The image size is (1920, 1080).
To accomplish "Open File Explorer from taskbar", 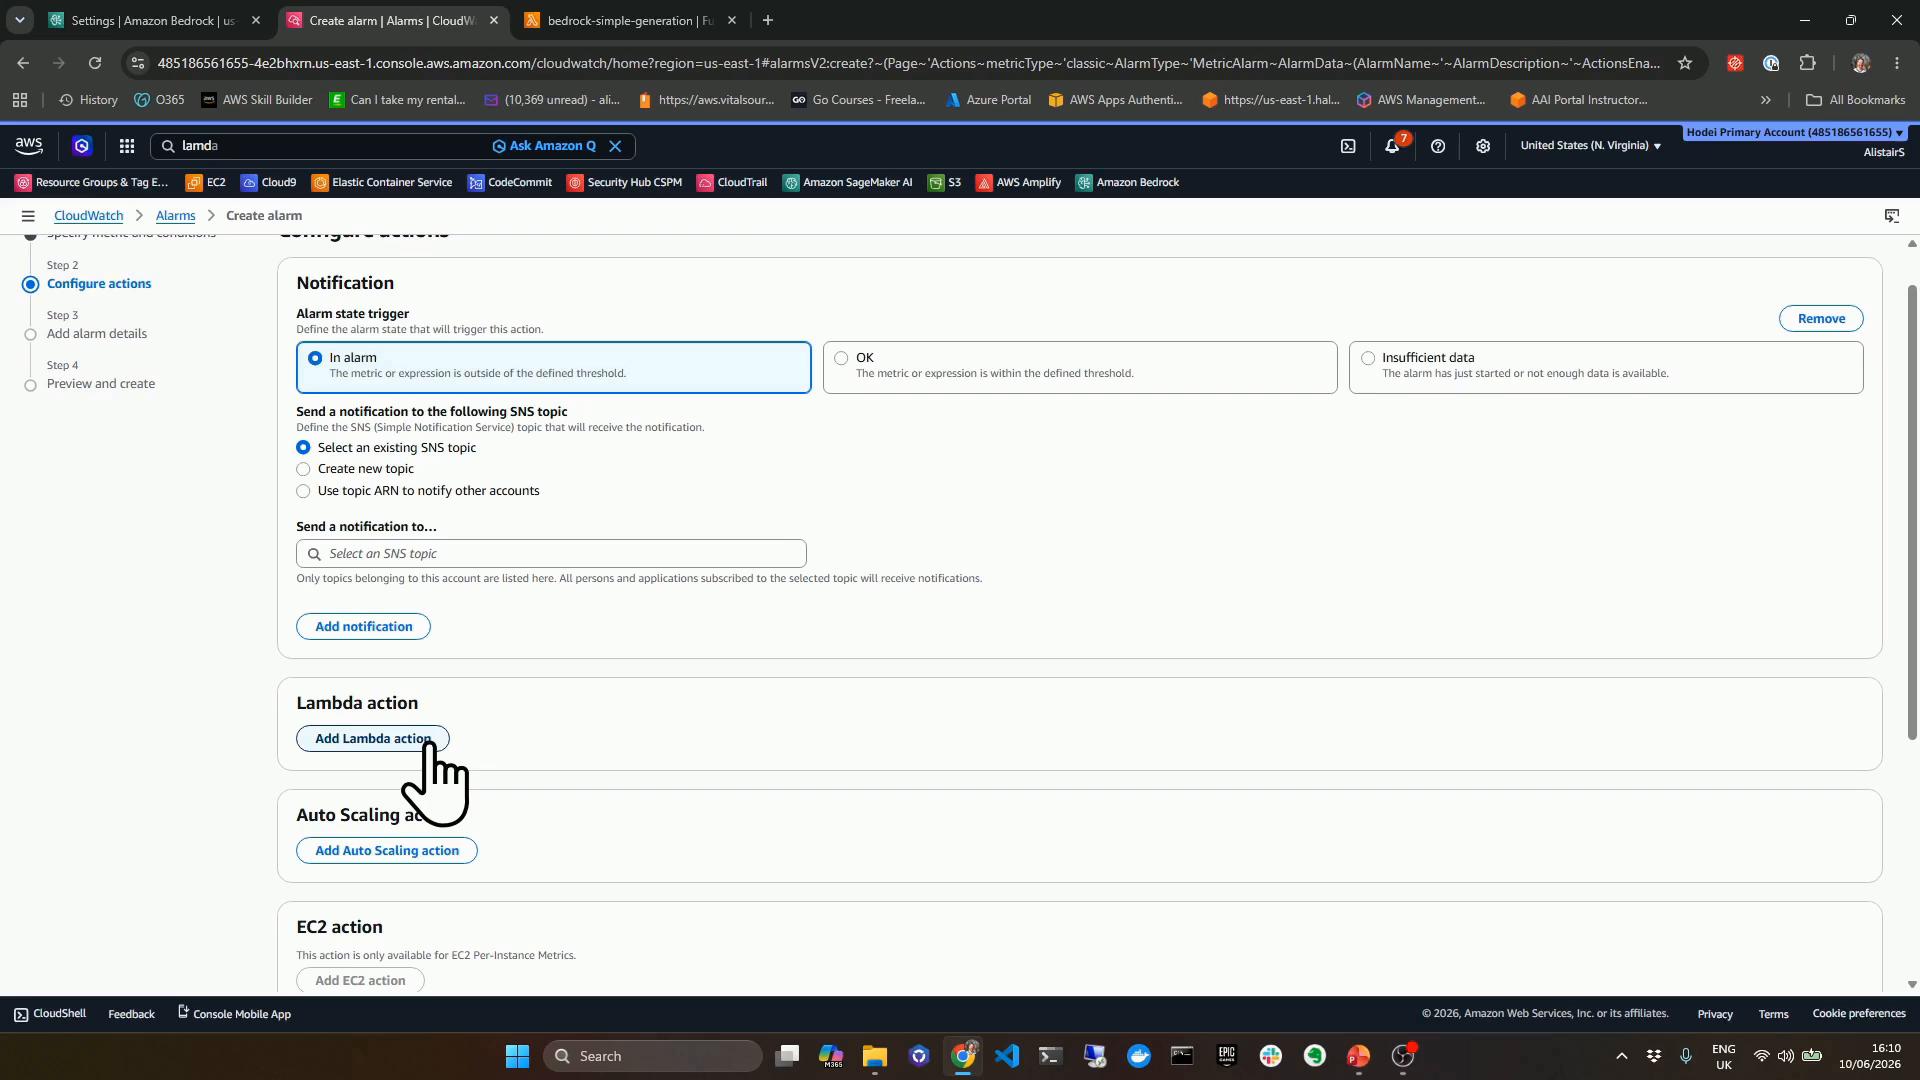I will click(875, 1056).
